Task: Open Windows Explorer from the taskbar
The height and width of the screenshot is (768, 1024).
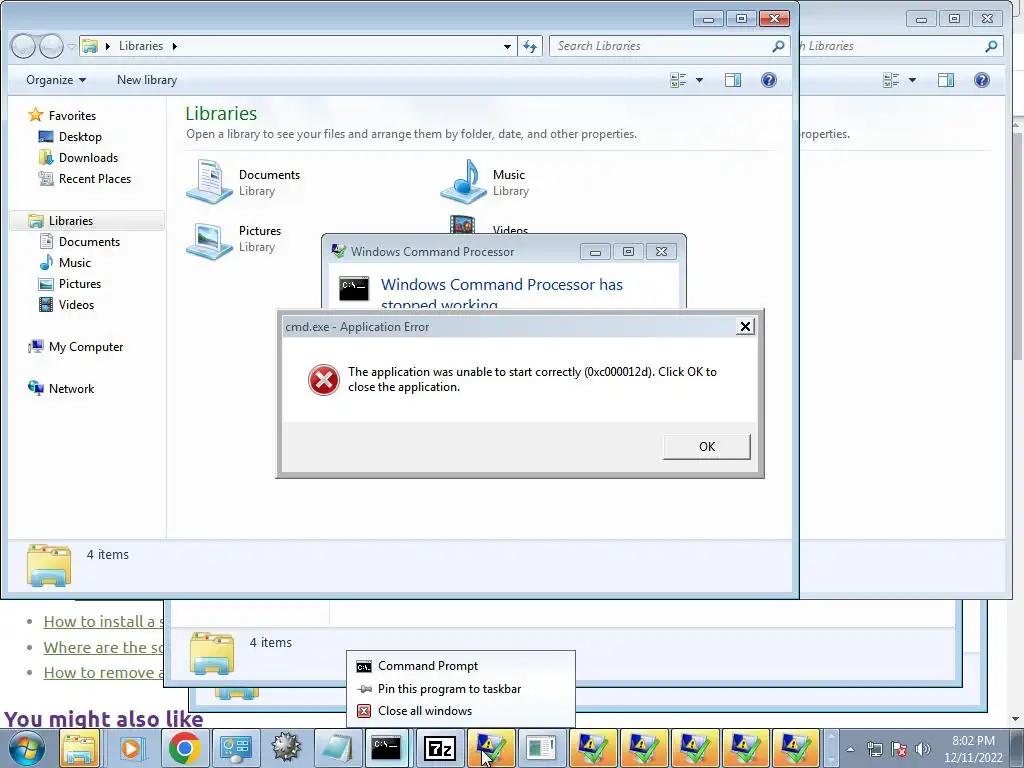Action: click(80, 748)
